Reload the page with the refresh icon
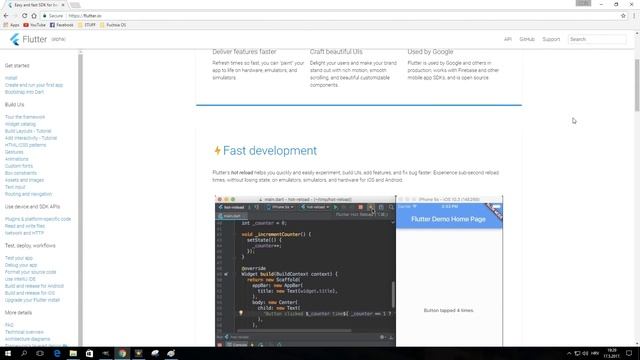The image size is (640, 360). click(24, 16)
